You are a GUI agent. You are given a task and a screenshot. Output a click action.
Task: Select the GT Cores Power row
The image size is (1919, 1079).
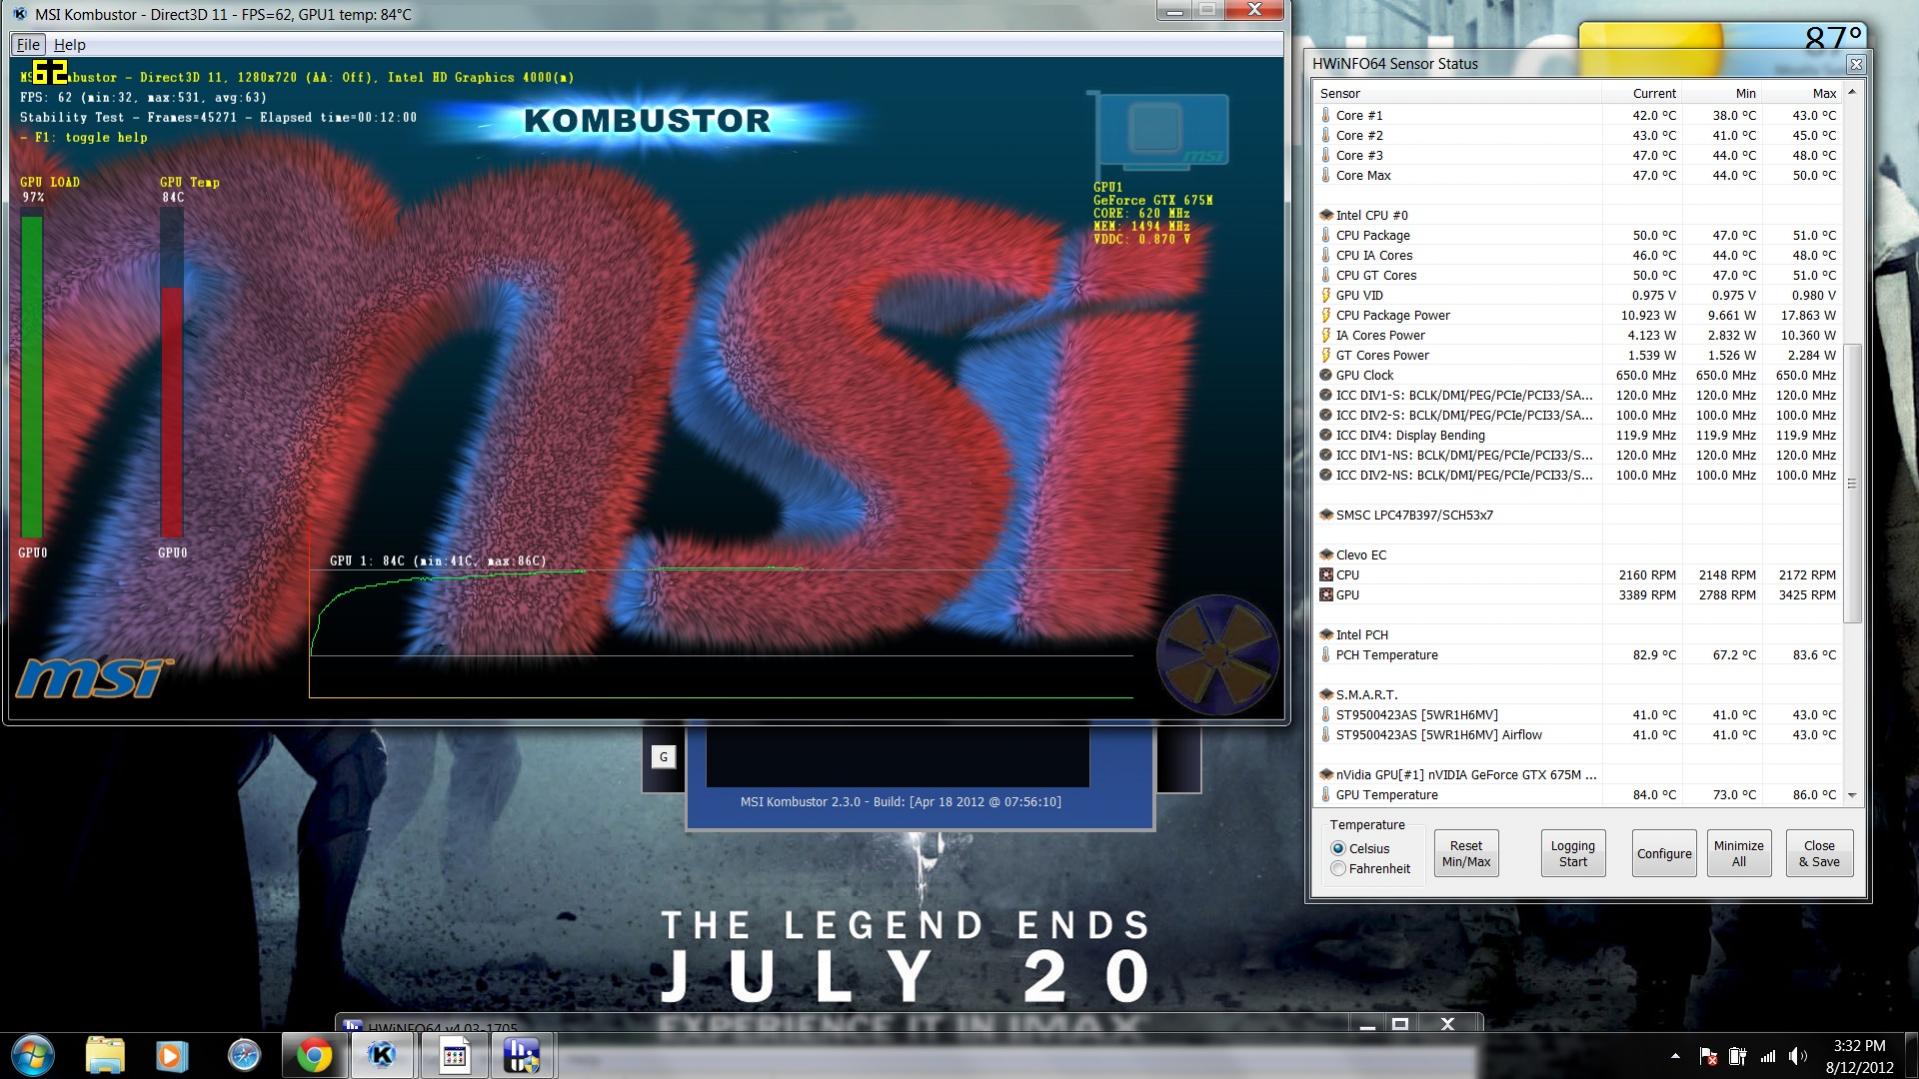pos(1578,355)
